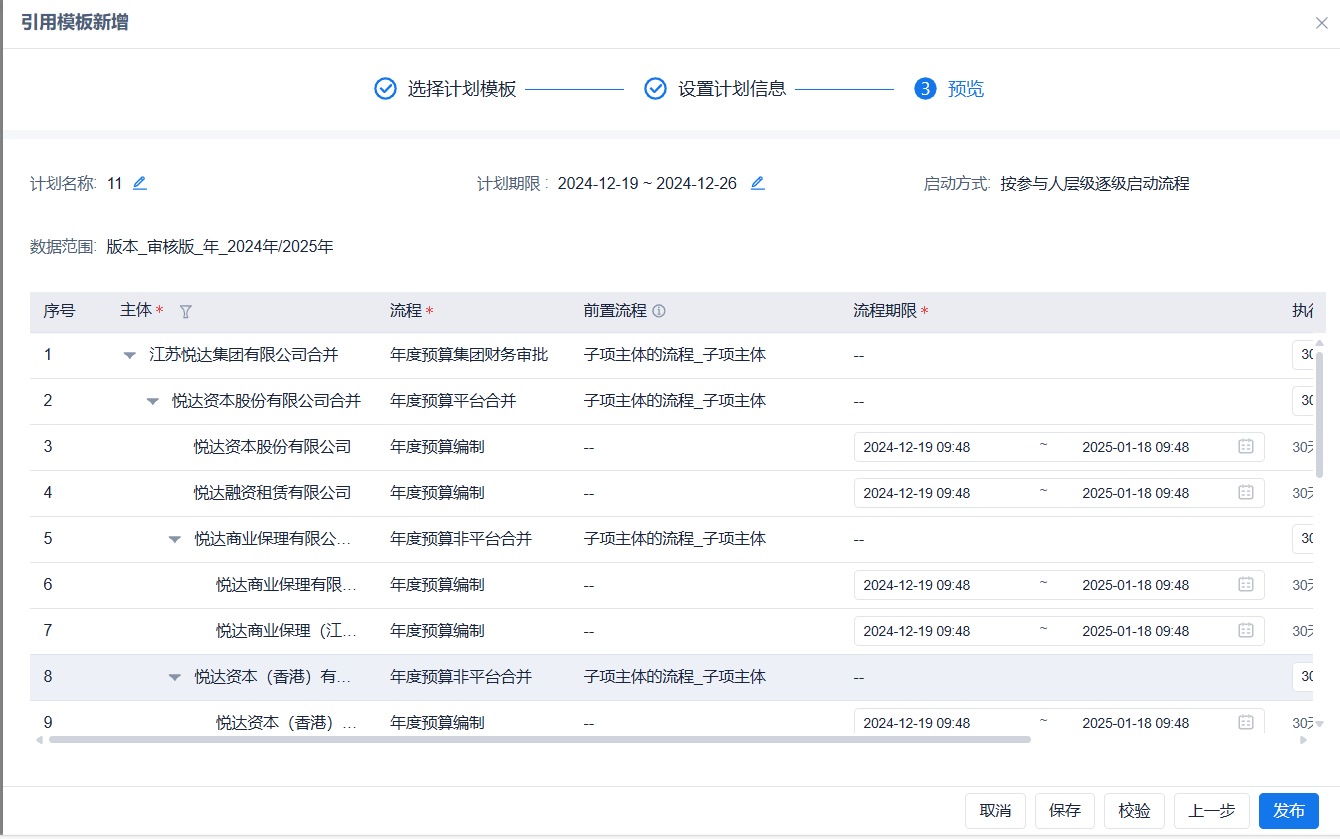Go to 设置计划信息 step
The image size is (1340, 839).
pos(716,89)
